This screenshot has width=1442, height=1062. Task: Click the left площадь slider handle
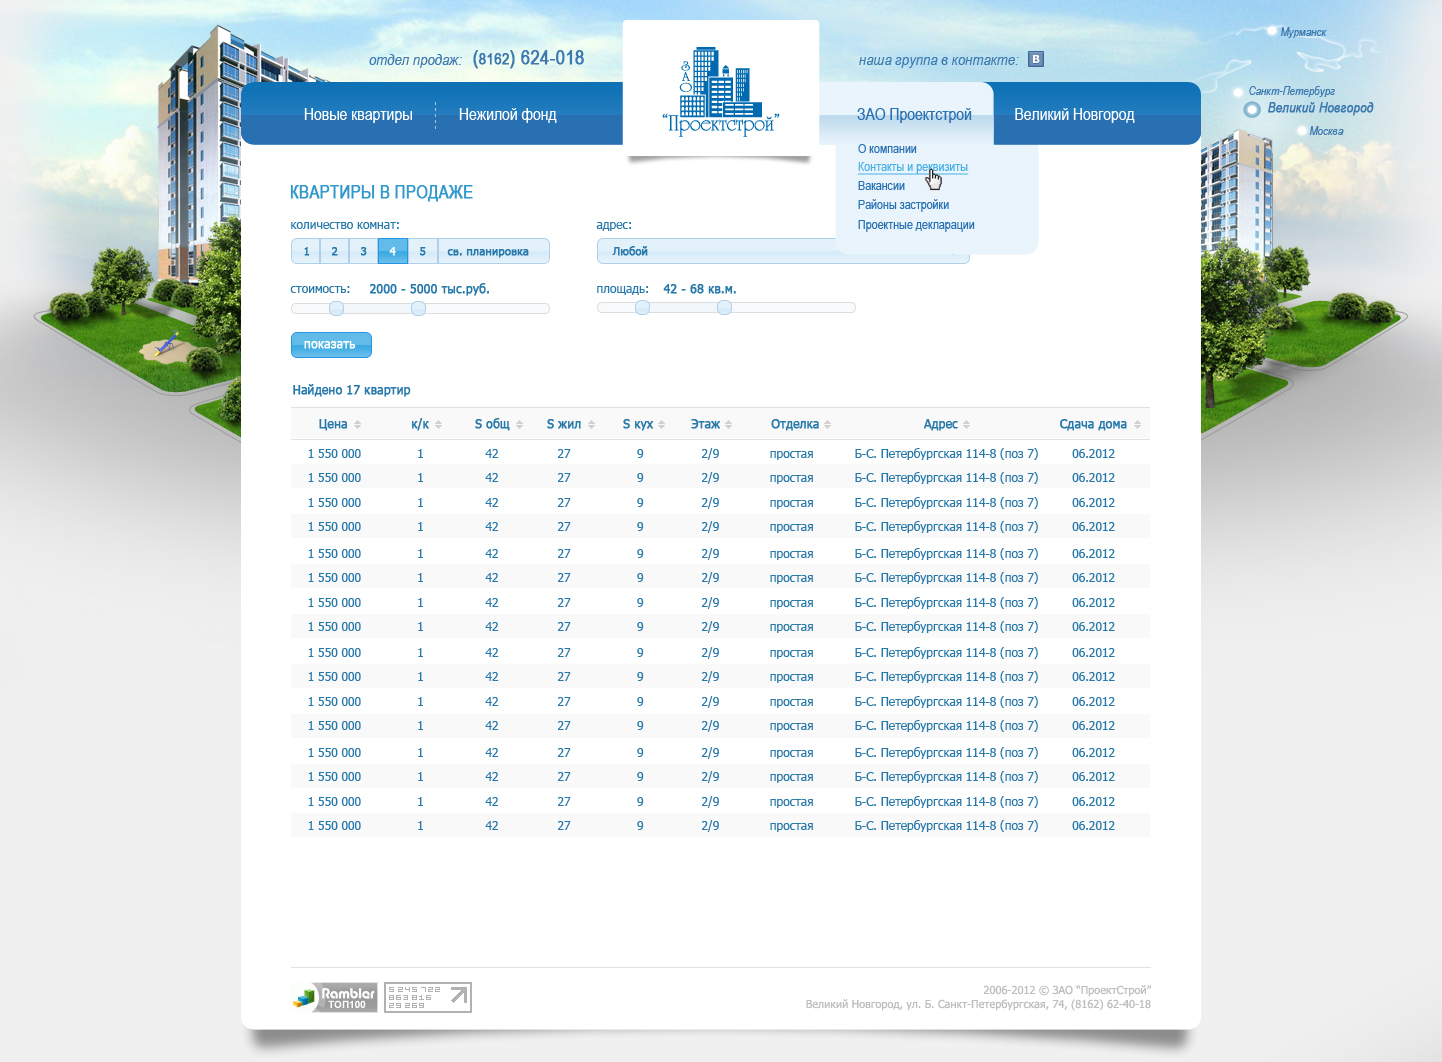pos(642,307)
